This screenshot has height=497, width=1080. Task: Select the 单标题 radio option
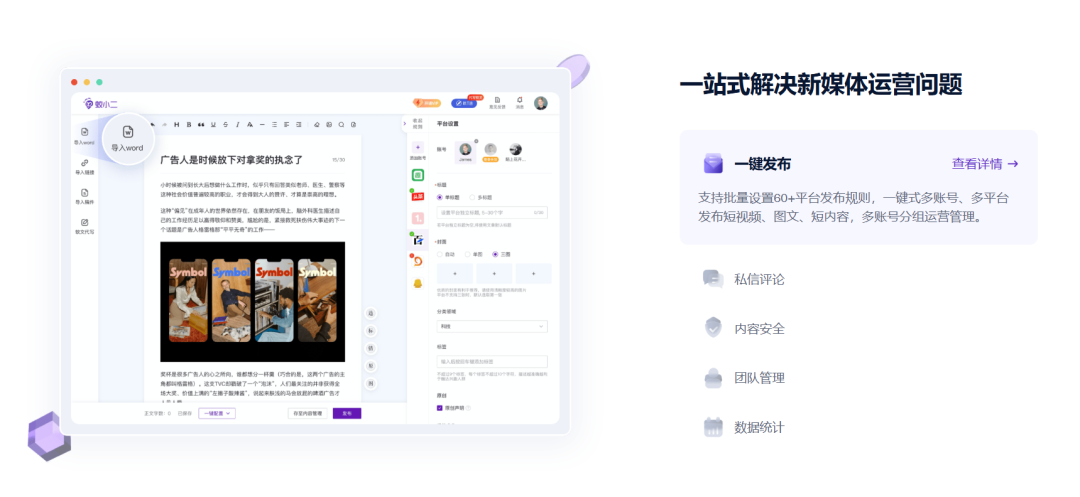click(x=438, y=197)
